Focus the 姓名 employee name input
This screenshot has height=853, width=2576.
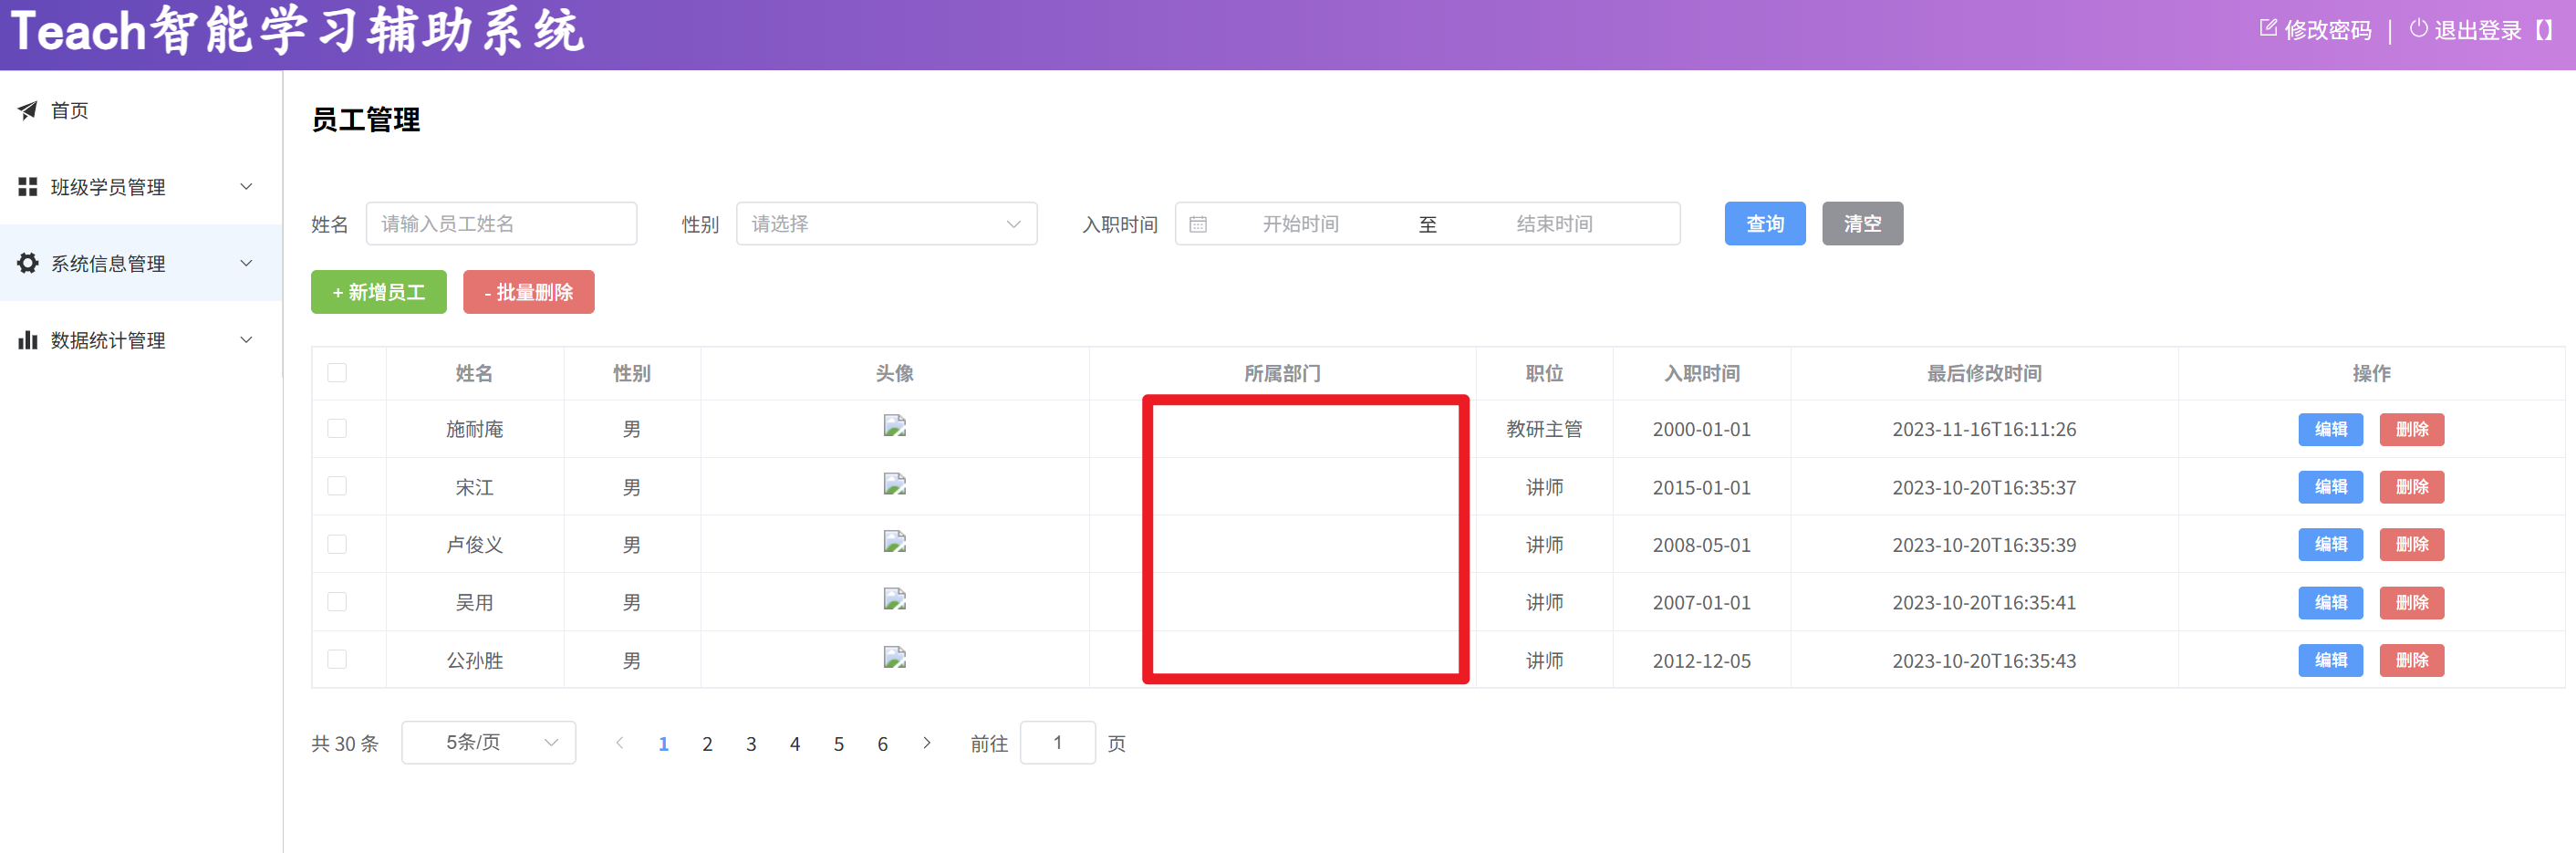[x=501, y=224]
